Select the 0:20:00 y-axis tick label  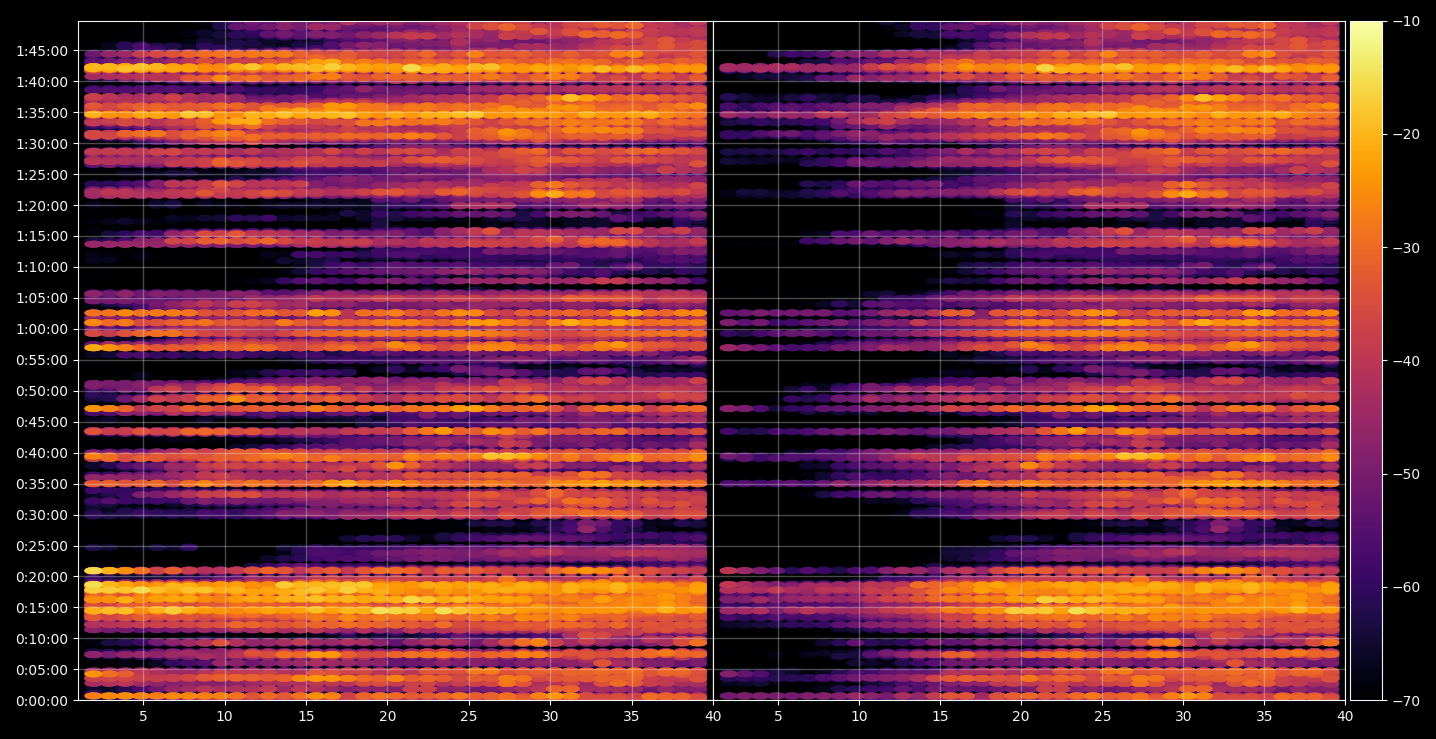click(x=42, y=577)
